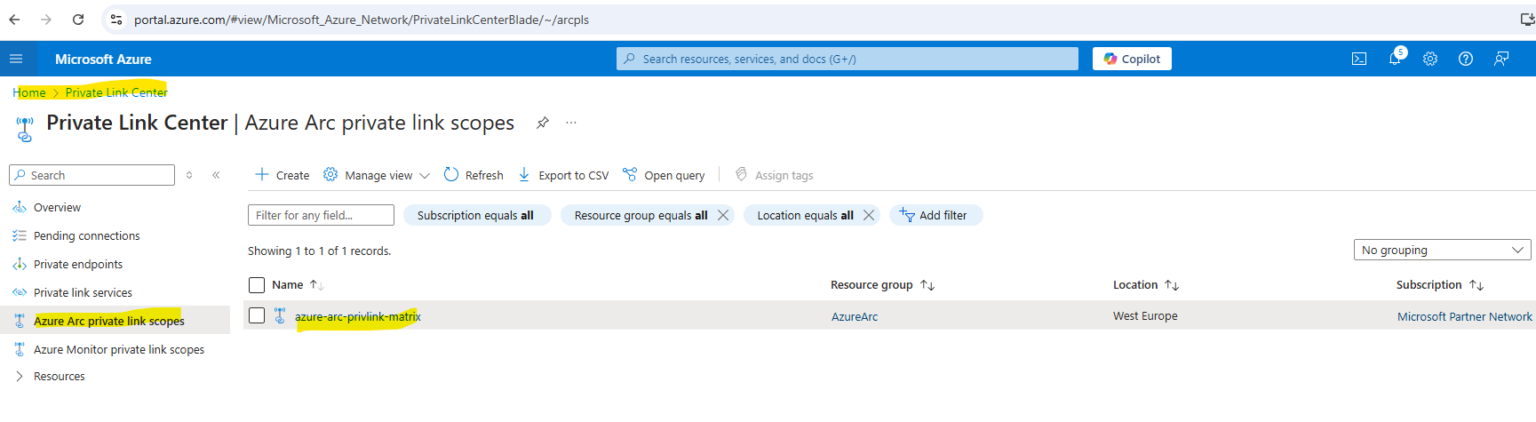Open the notifications bell

(1395, 59)
